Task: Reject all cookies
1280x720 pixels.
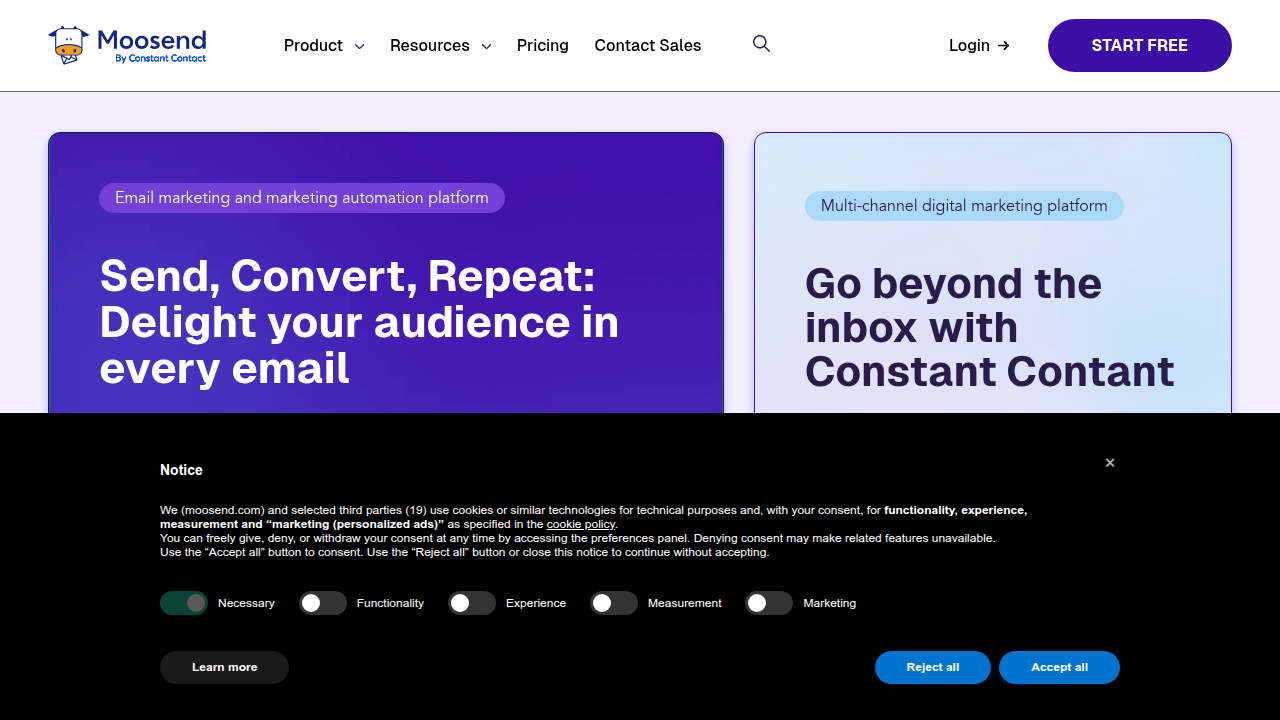Action: coord(933,667)
